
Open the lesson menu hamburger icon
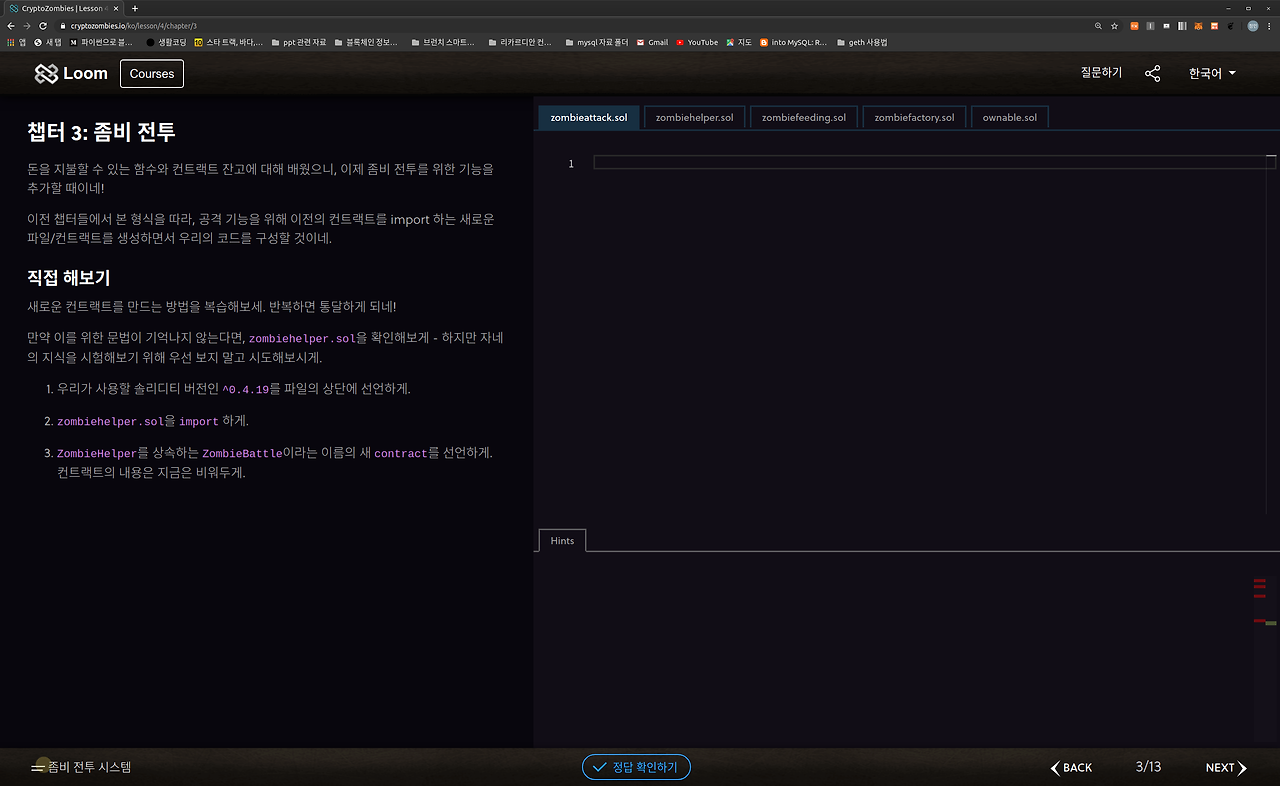point(38,767)
